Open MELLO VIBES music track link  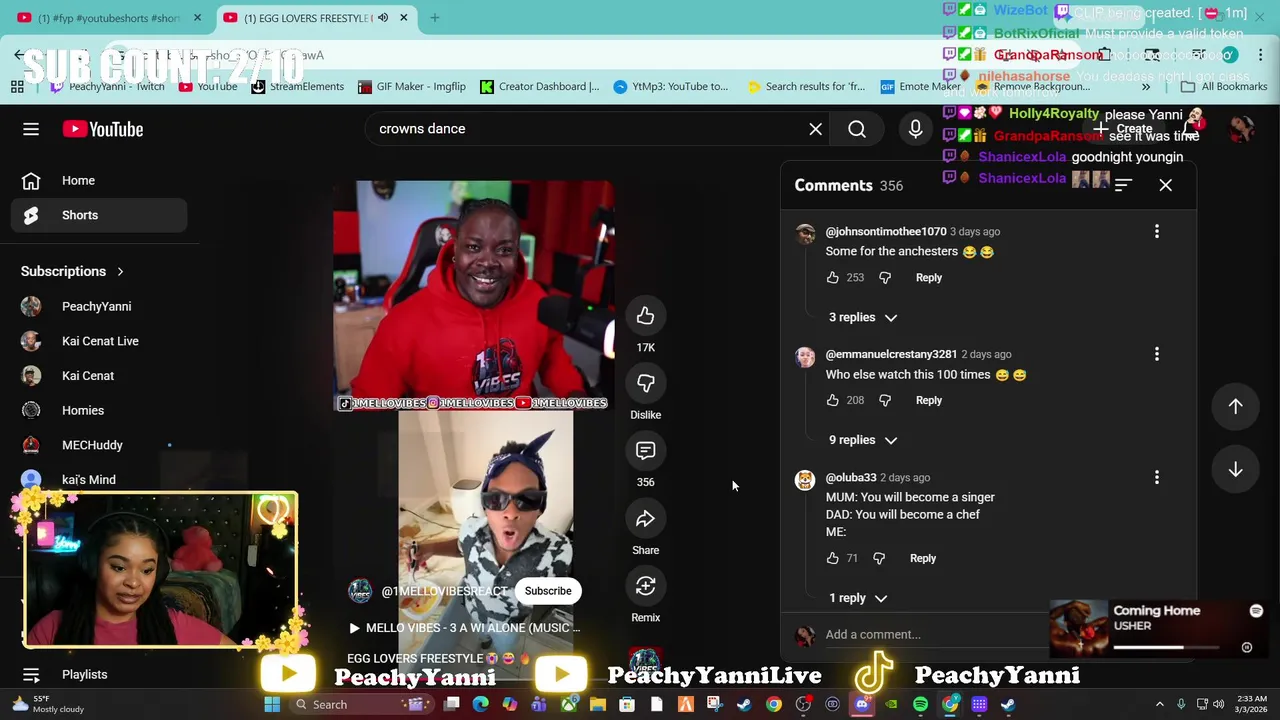(464, 628)
